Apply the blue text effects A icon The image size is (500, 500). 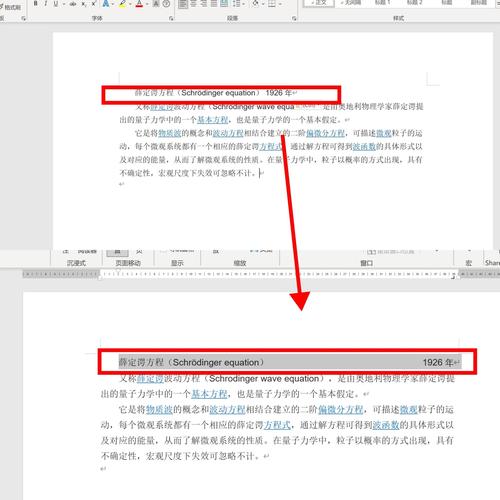click(x=105, y=4)
